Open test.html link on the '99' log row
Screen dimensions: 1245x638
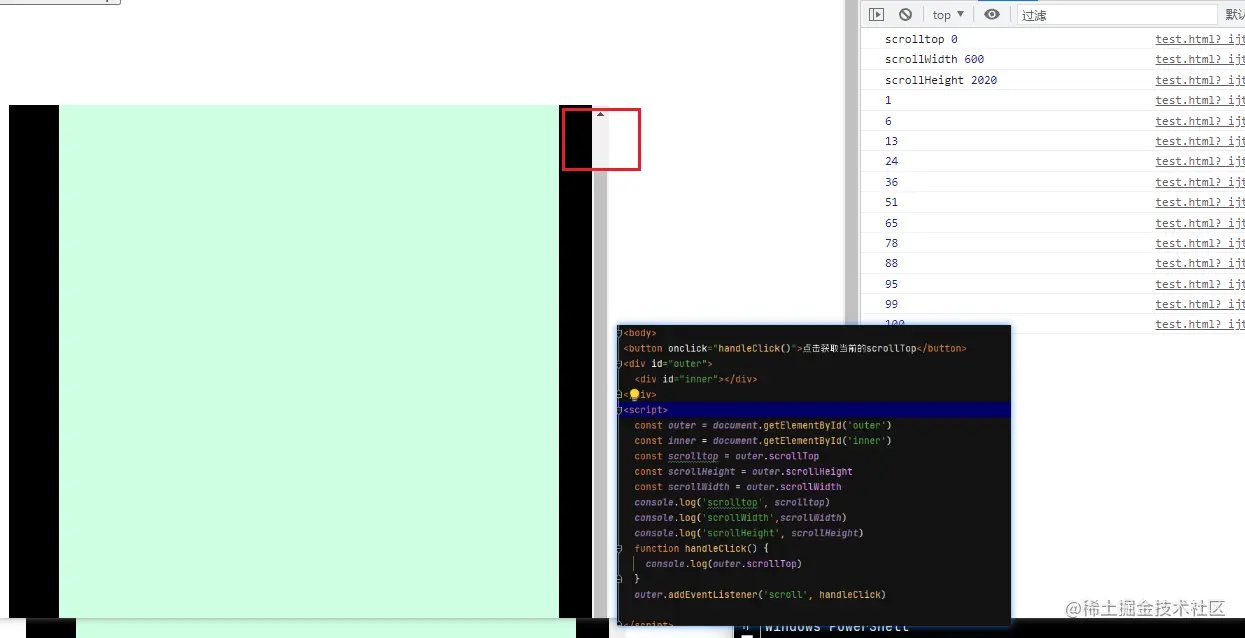(x=1200, y=304)
